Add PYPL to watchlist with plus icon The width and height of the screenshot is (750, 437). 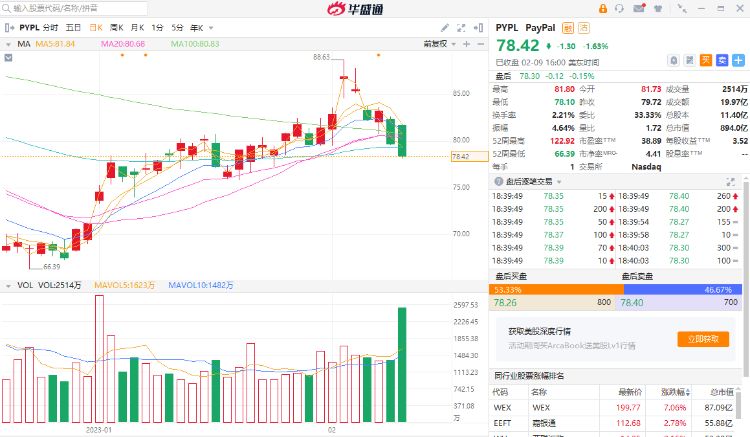(x=738, y=60)
